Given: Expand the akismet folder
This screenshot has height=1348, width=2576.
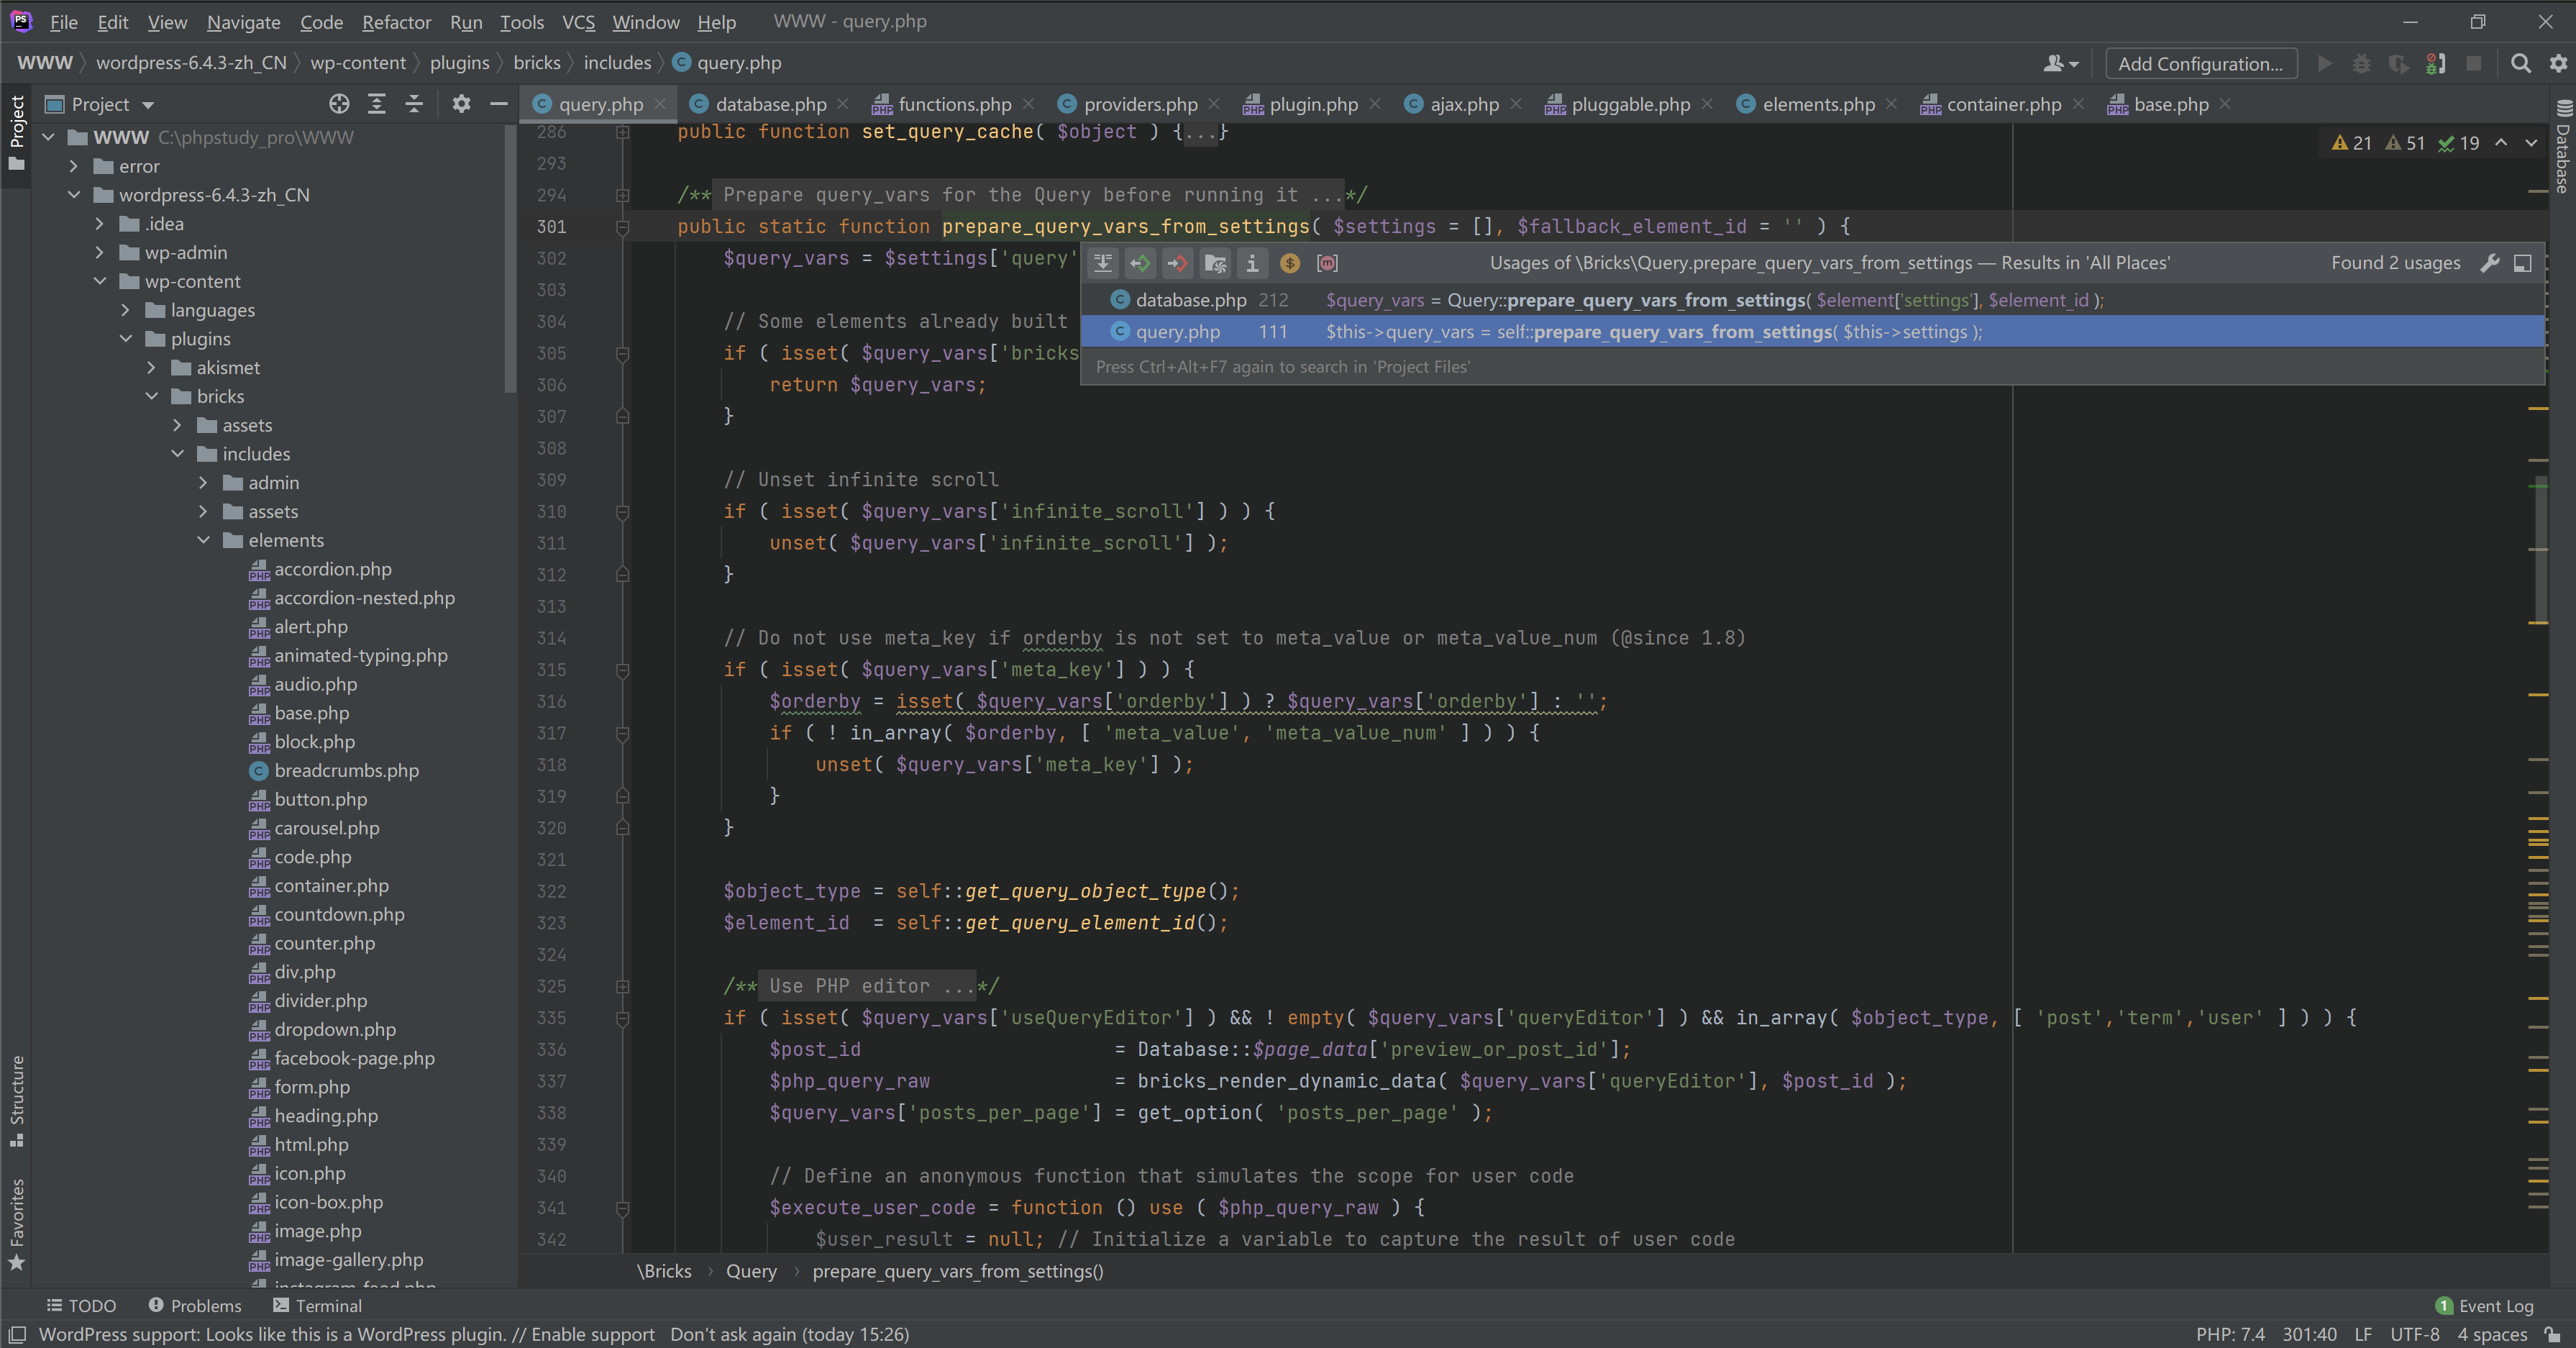Looking at the screenshot, I should point(151,368).
